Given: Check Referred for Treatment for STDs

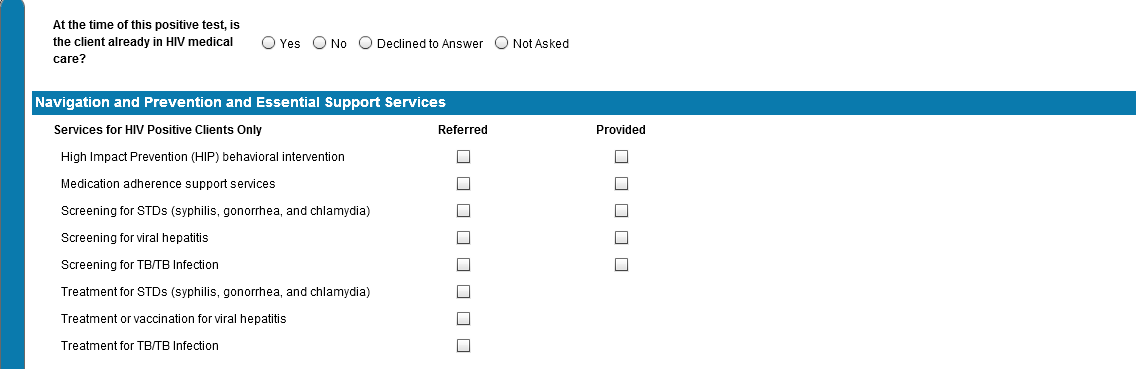Looking at the screenshot, I should coord(463,291).
